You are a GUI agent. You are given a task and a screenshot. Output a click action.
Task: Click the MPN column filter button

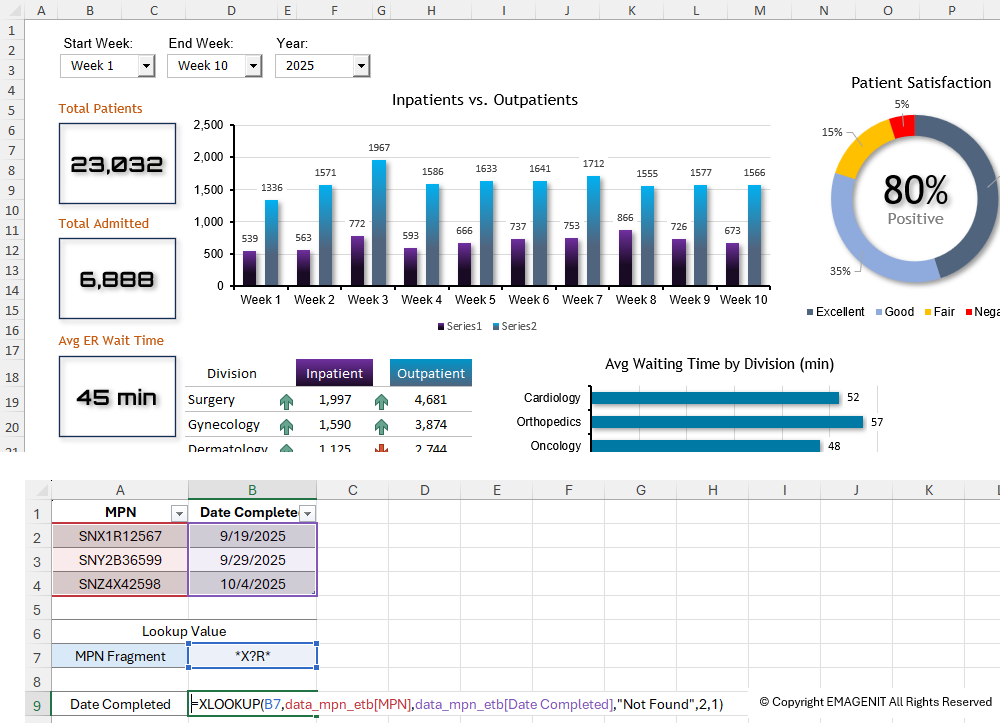(x=179, y=513)
